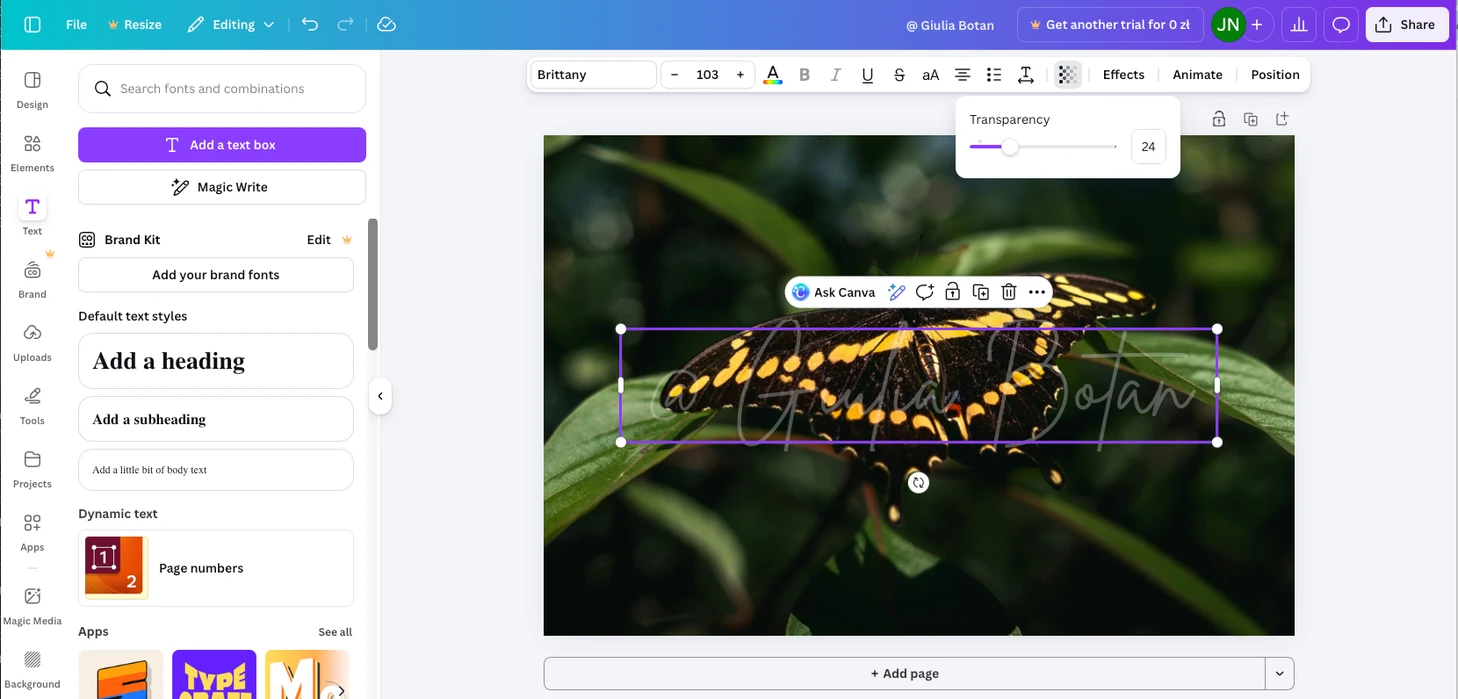Open the Position menu
The height and width of the screenshot is (699, 1458).
click(1275, 74)
